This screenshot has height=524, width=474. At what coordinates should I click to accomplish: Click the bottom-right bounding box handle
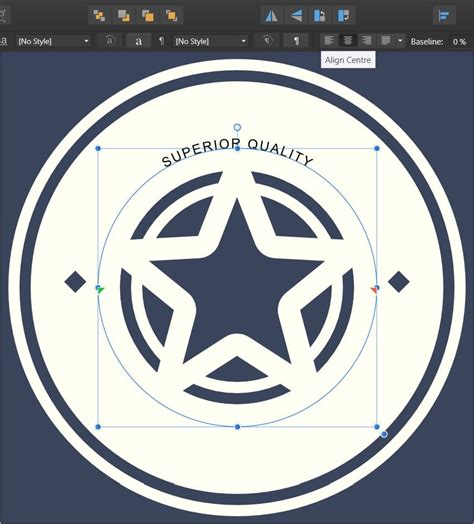377,427
